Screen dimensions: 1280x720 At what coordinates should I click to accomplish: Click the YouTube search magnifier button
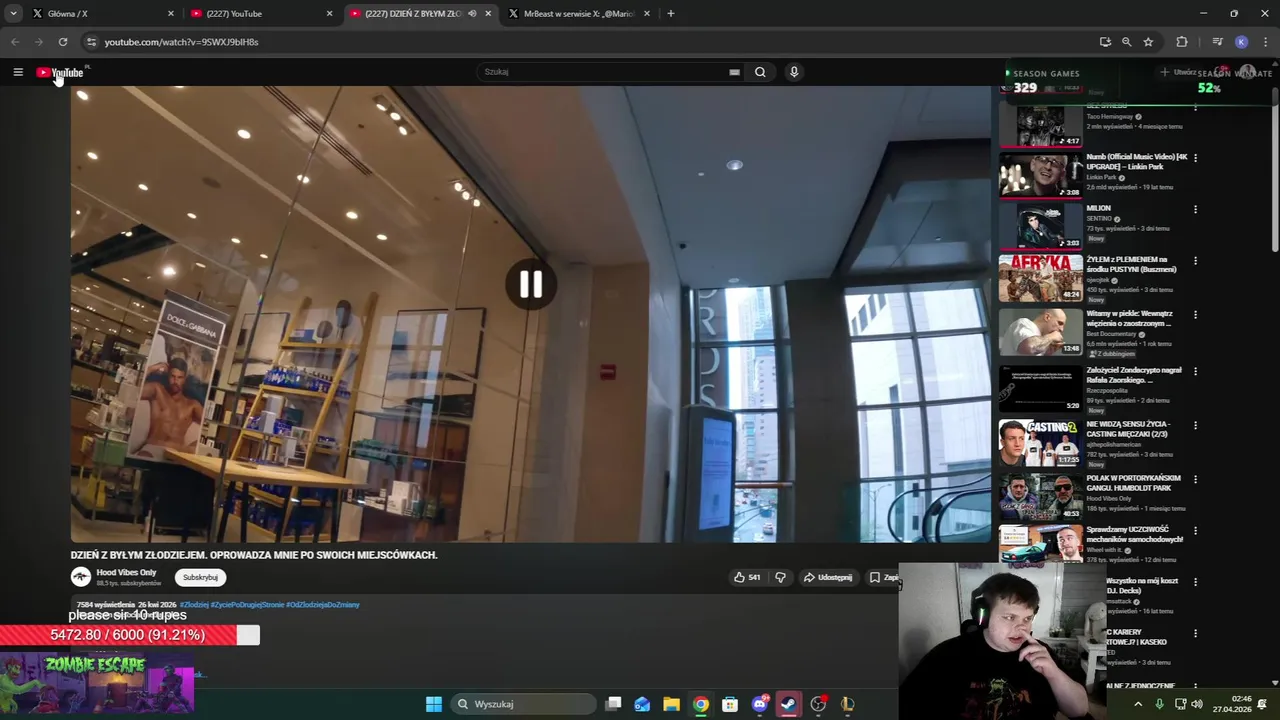(760, 72)
